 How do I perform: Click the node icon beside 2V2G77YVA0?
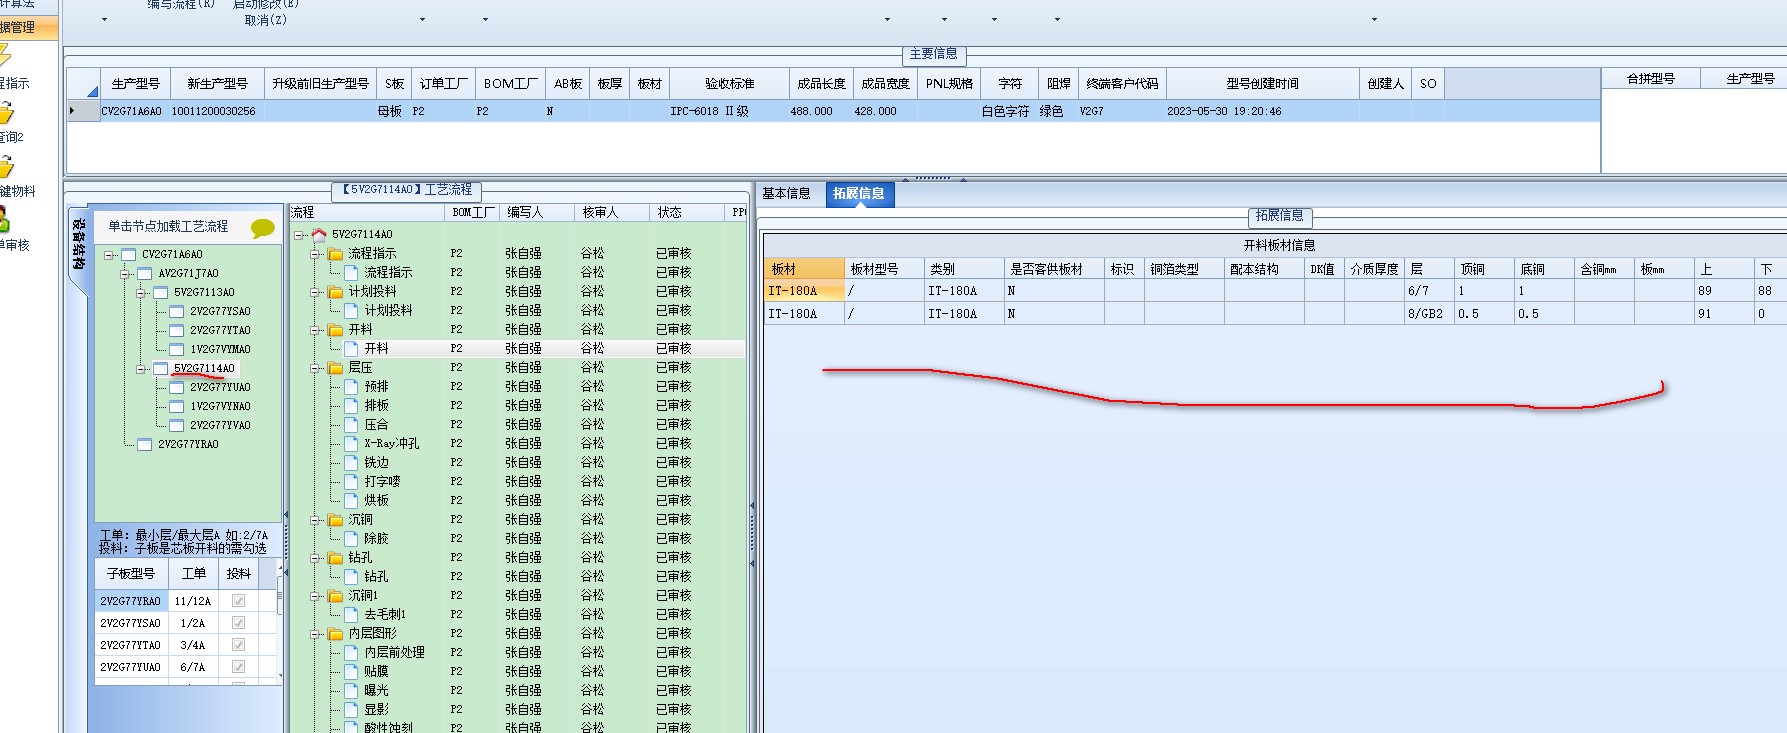177,426
